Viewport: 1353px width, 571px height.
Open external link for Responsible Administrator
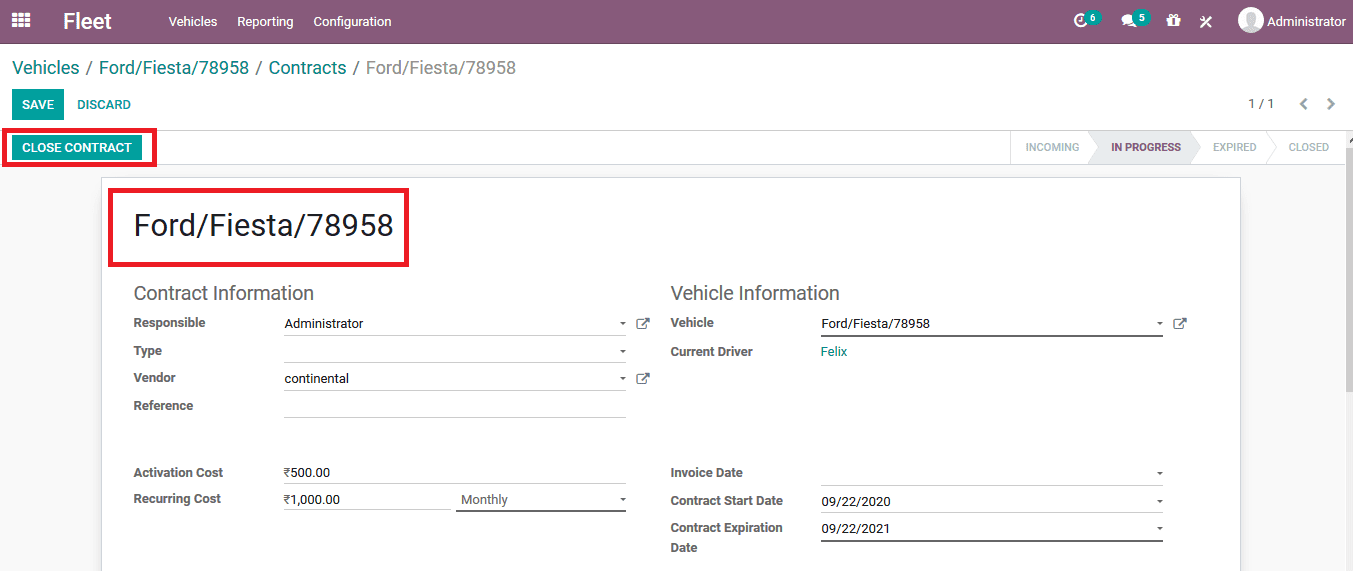click(643, 324)
